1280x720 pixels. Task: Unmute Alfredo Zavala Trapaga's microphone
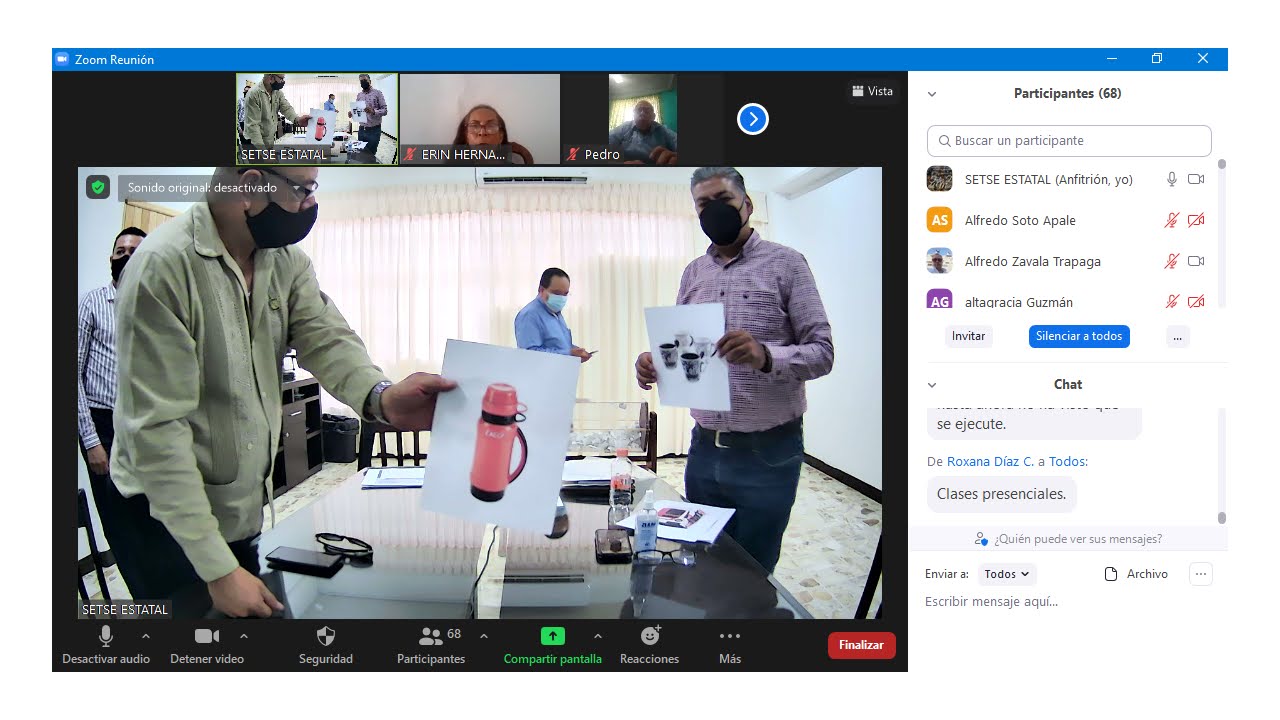(x=1172, y=261)
